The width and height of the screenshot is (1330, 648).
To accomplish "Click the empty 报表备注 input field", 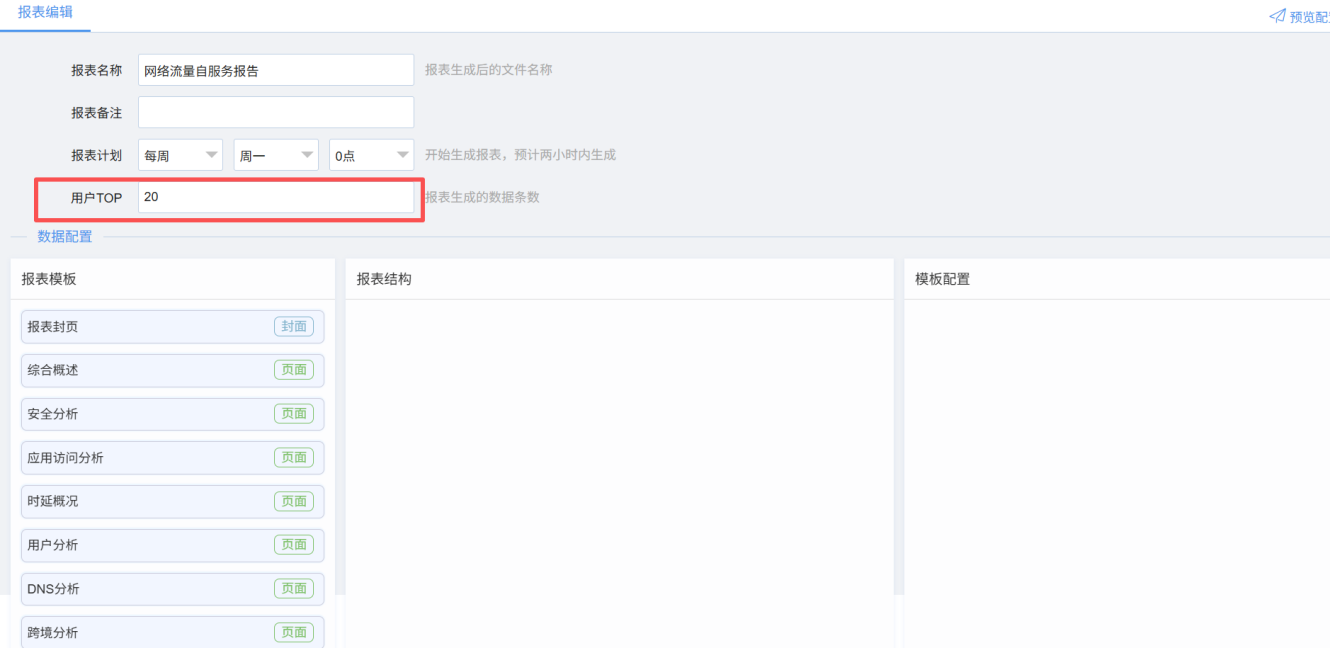I will click(x=276, y=113).
